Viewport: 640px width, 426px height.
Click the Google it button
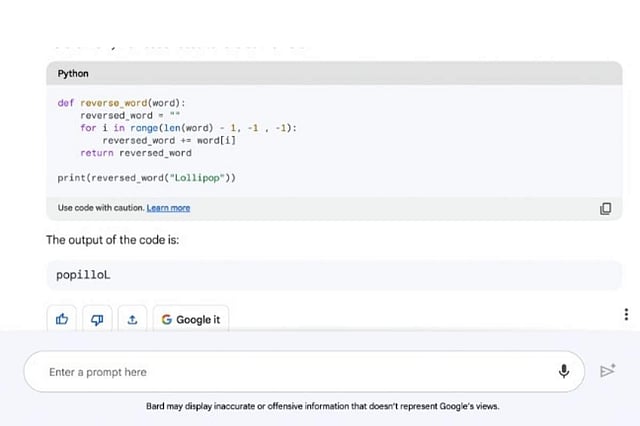point(190,319)
